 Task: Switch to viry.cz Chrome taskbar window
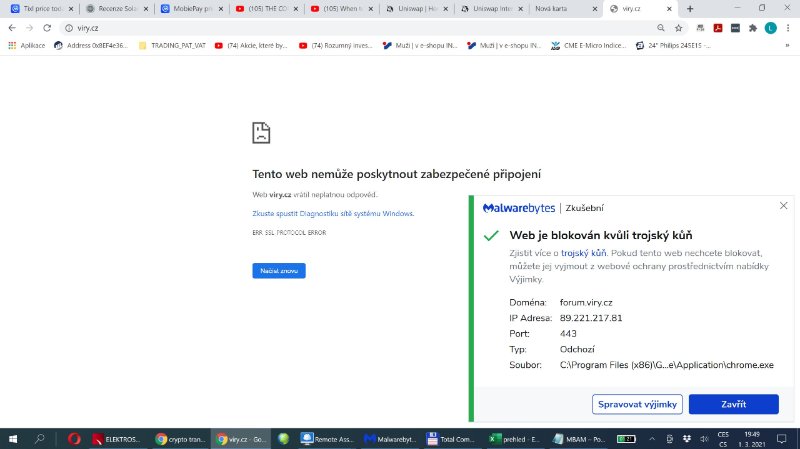(241, 439)
